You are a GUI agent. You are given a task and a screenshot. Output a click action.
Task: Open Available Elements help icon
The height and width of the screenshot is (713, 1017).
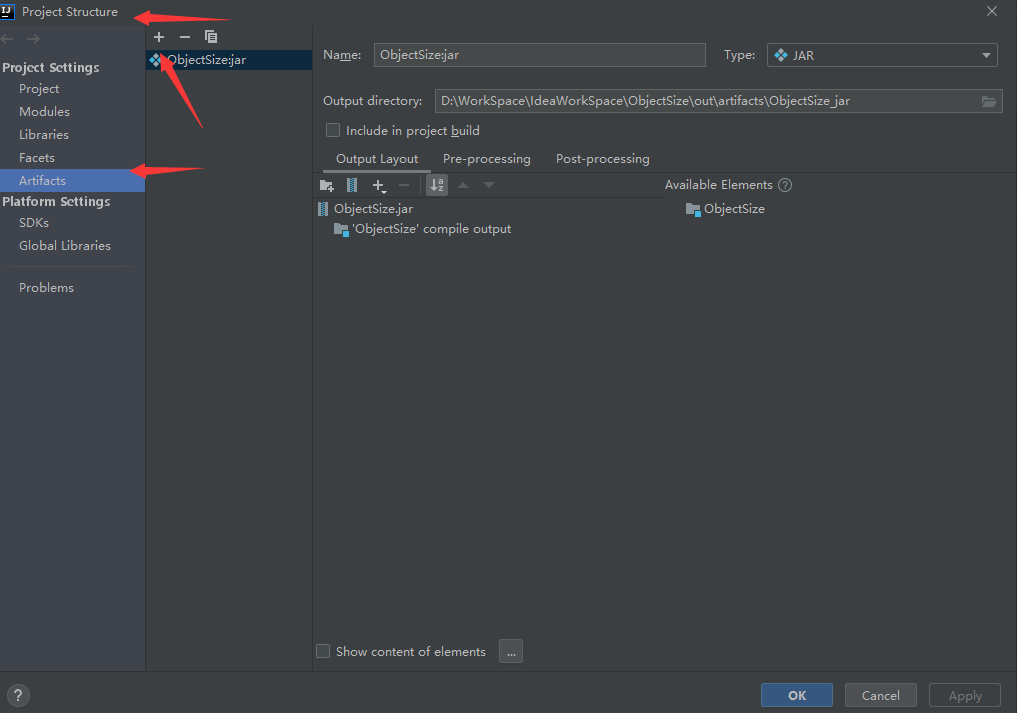tap(785, 185)
